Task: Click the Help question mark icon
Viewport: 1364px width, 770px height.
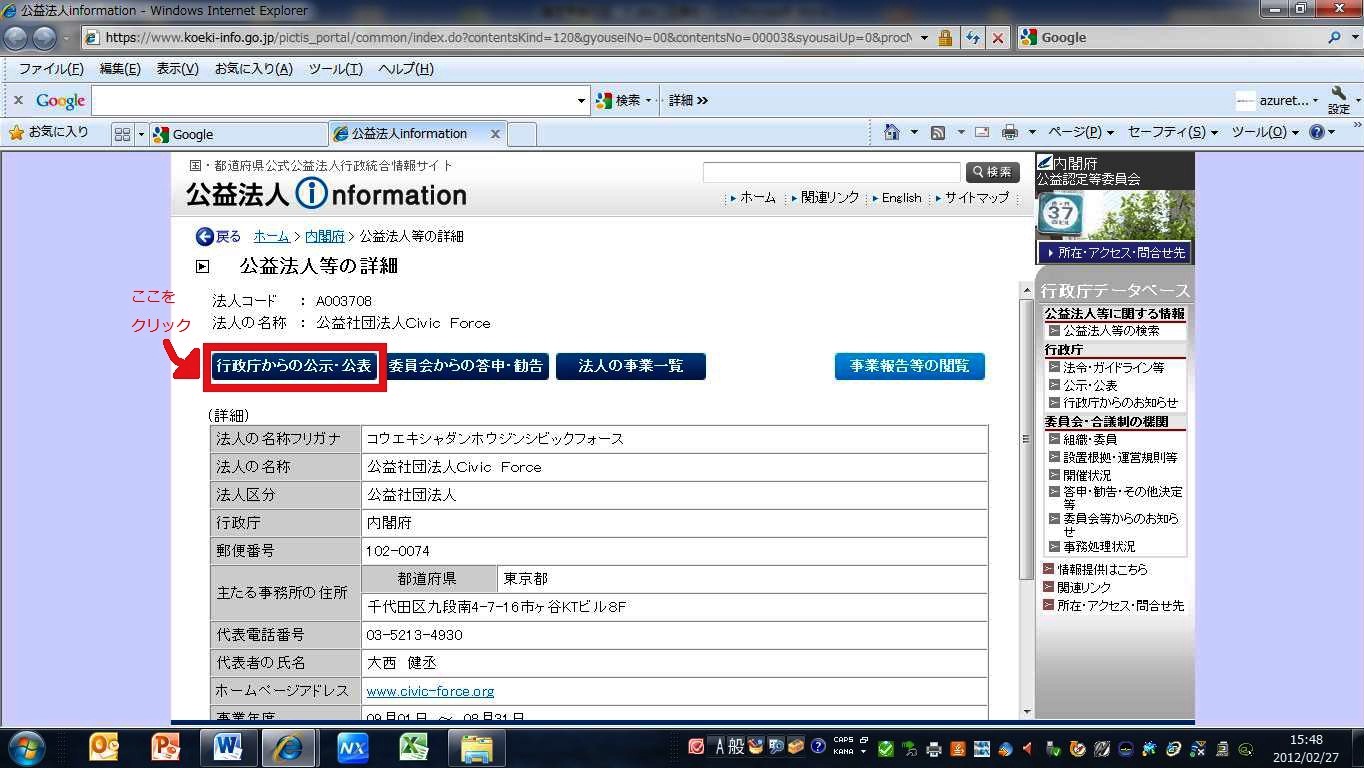Action: [1316, 132]
